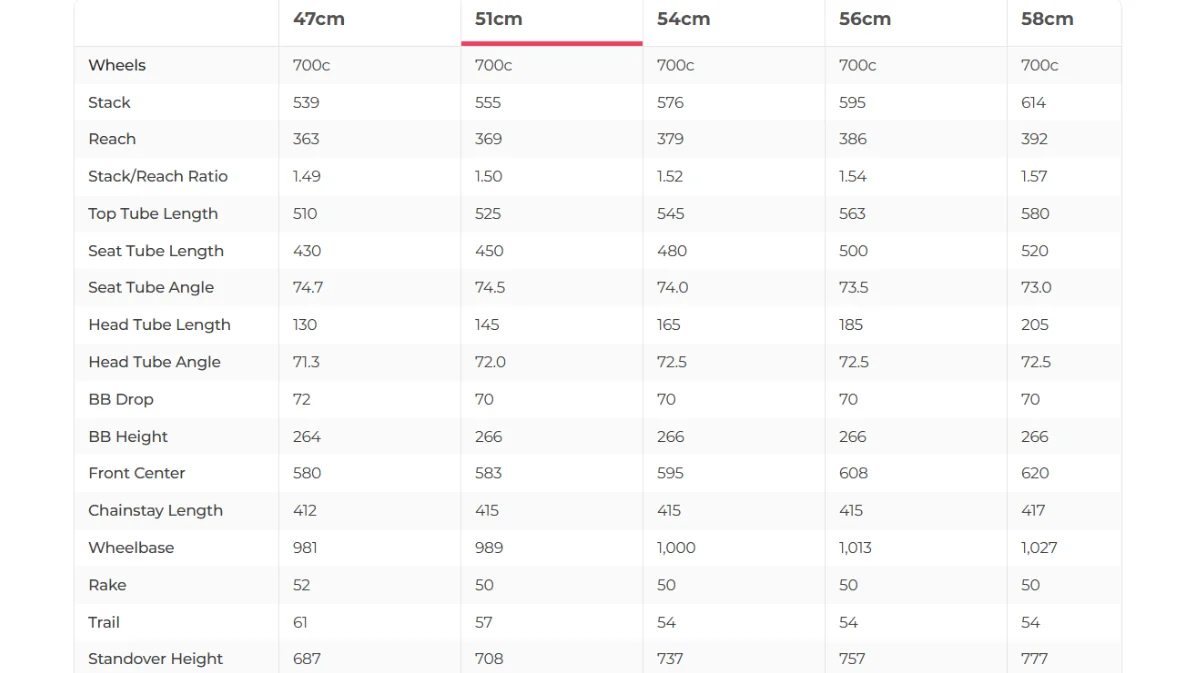
Task: Select the 51cm size column header
Action: (499, 19)
